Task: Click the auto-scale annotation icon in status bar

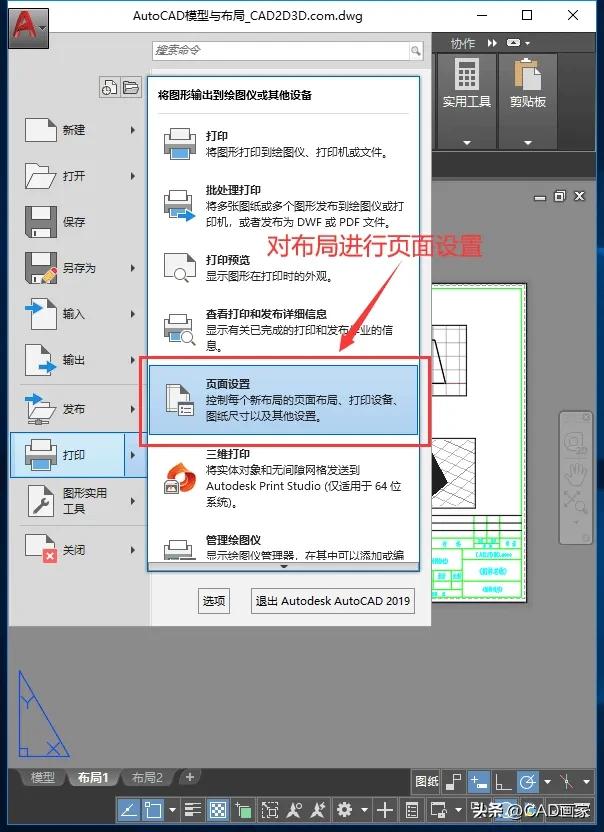Action: click(x=318, y=810)
